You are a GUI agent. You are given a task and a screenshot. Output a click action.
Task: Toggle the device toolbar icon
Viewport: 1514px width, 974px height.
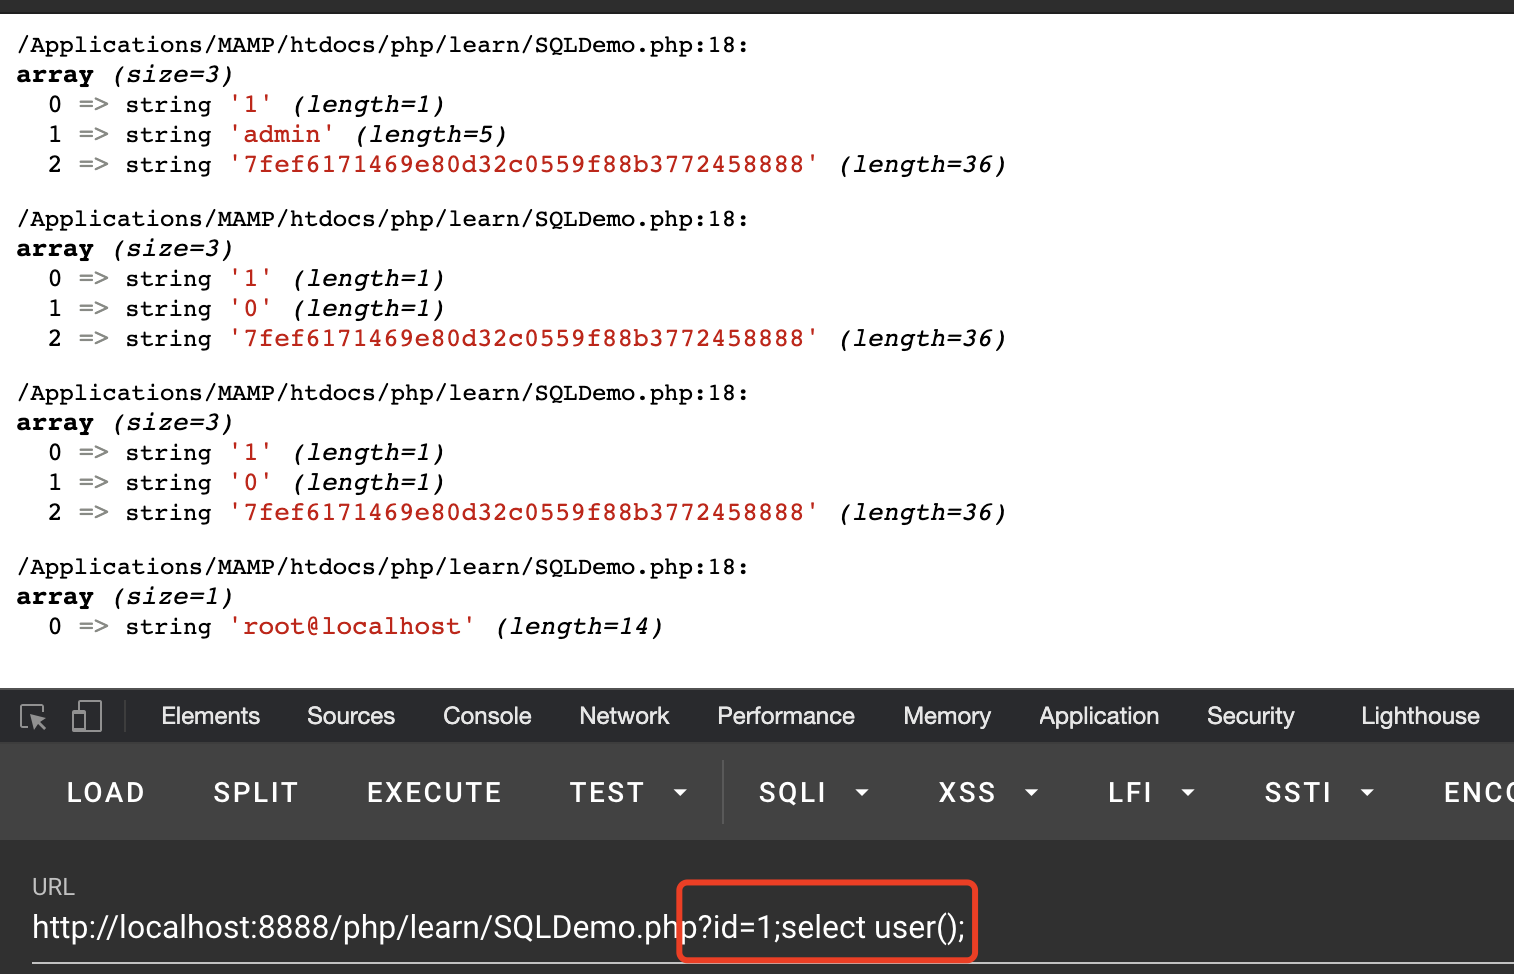87,716
